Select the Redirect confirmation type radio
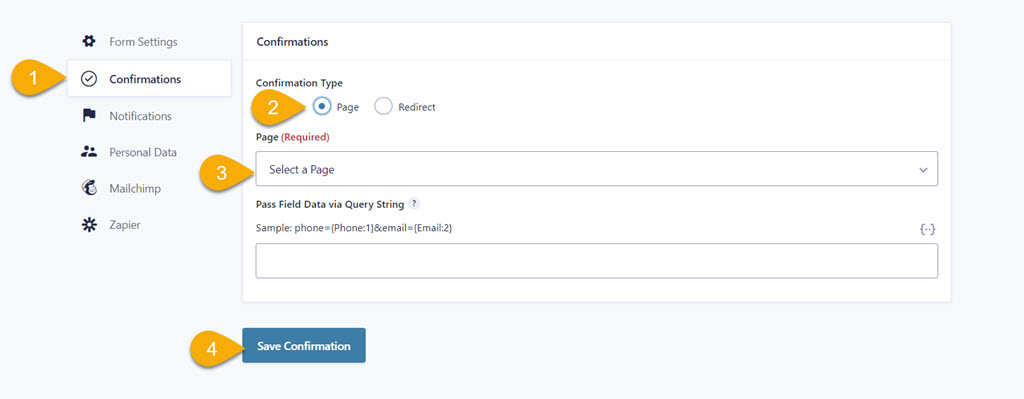 pyautogui.click(x=383, y=106)
